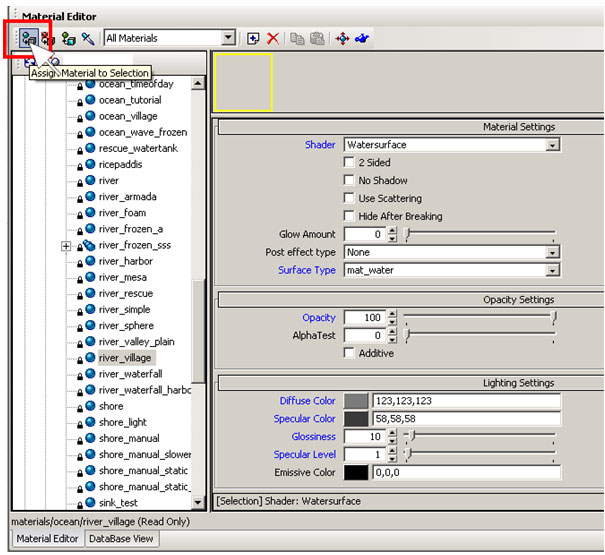Click the blue teapot icon
Image resolution: width=605 pixels, height=555 pixels.
[362, 38]
